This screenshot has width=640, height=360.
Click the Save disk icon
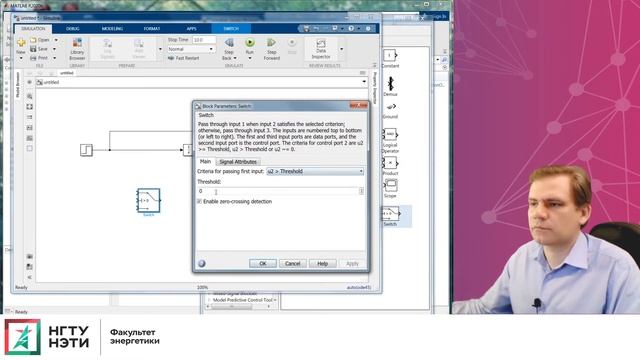[33, 49]
